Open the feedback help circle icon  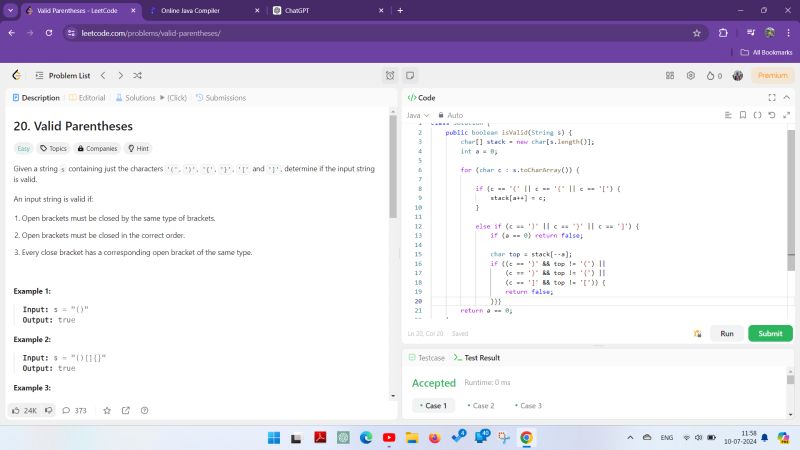(x=144, y=410)
